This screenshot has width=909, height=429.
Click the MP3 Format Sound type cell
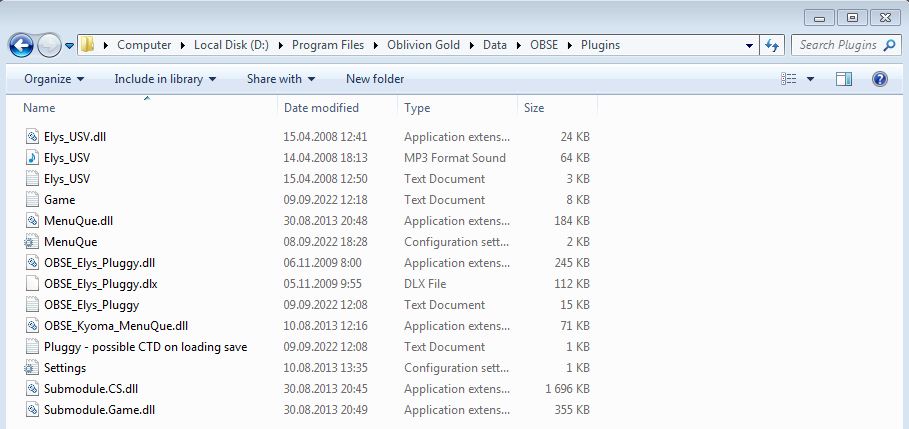(x=454, y=158)
